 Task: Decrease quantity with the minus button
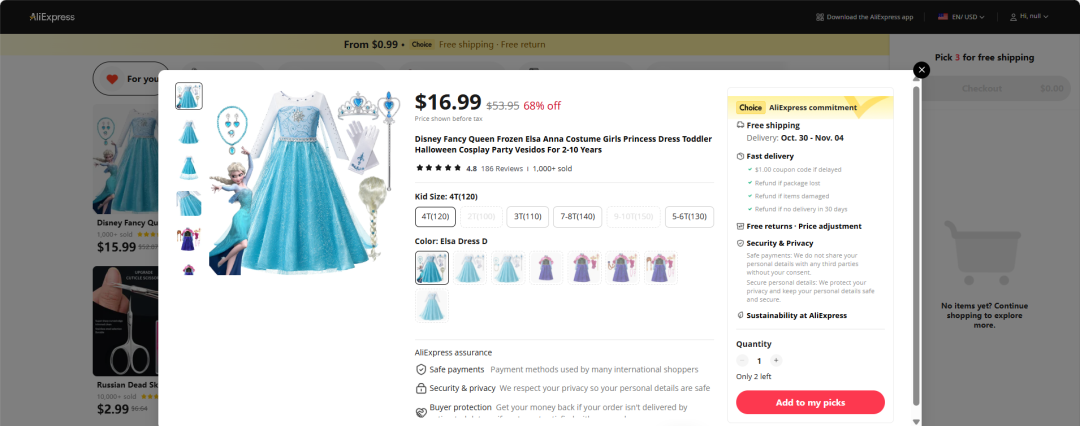742,361
